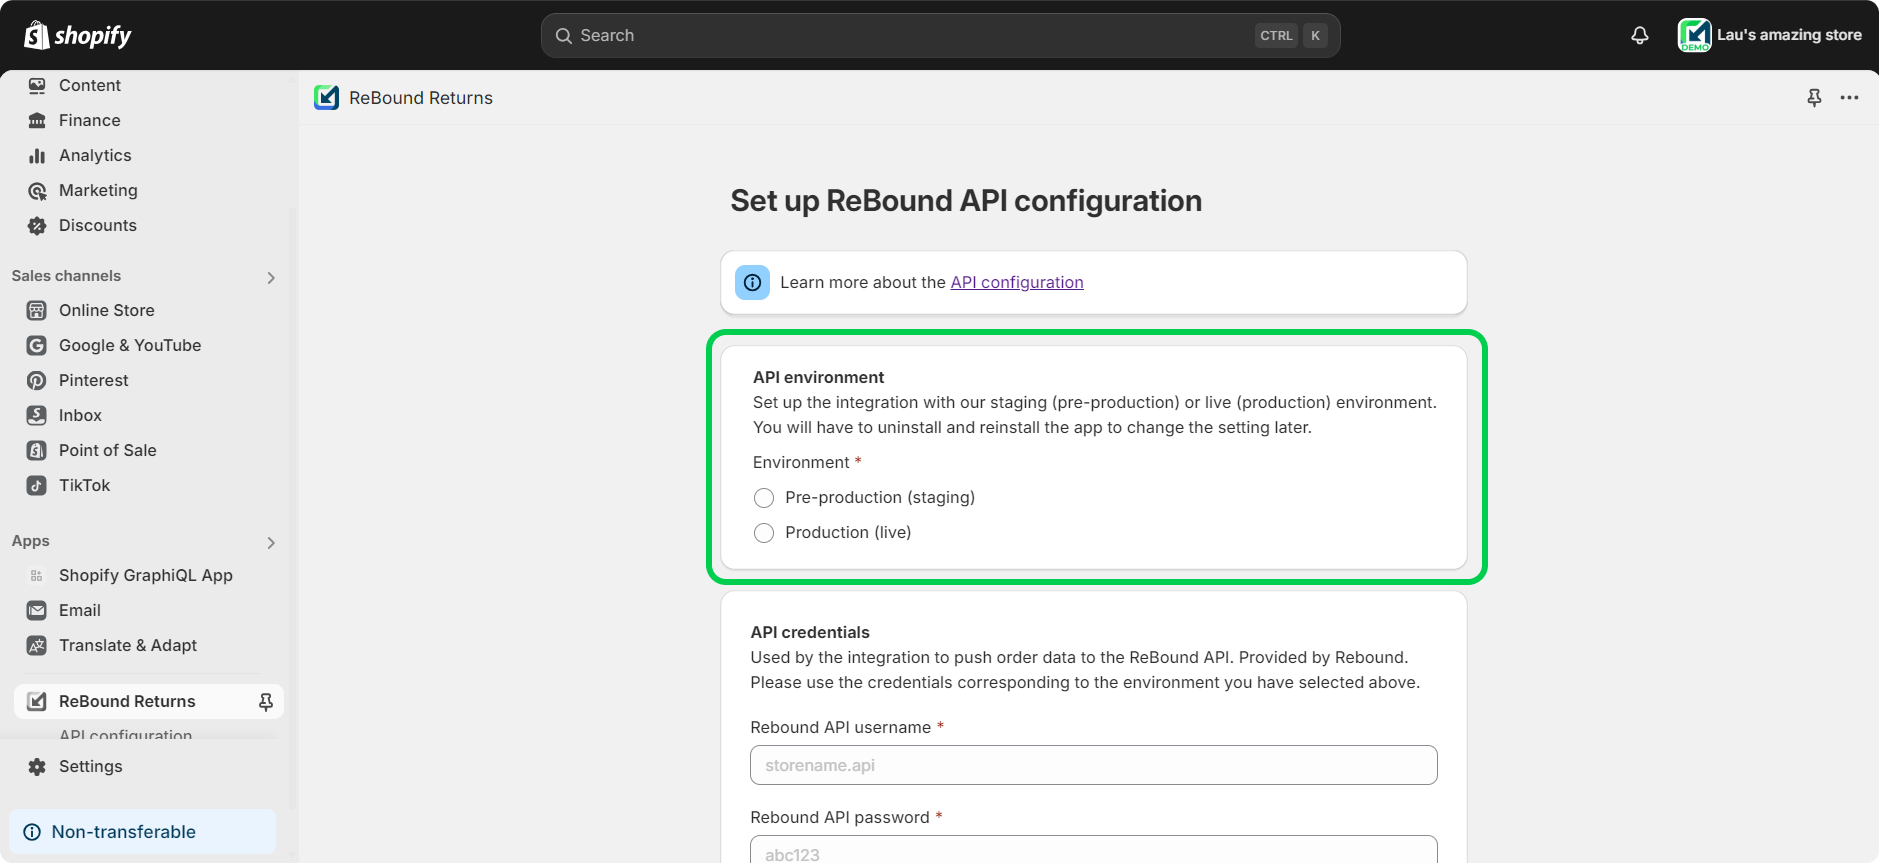Click the Apps heading
1879x863 pixels.
[30, 541]
